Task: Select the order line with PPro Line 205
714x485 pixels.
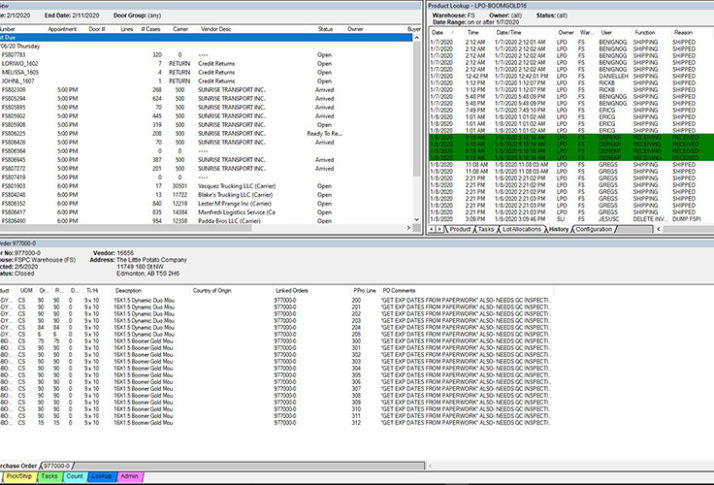Action: click(x=275, y=334)
